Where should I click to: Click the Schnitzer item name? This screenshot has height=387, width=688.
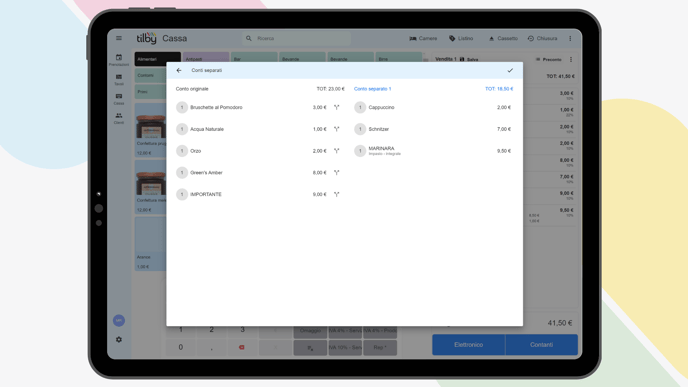[x=379, y=129]
